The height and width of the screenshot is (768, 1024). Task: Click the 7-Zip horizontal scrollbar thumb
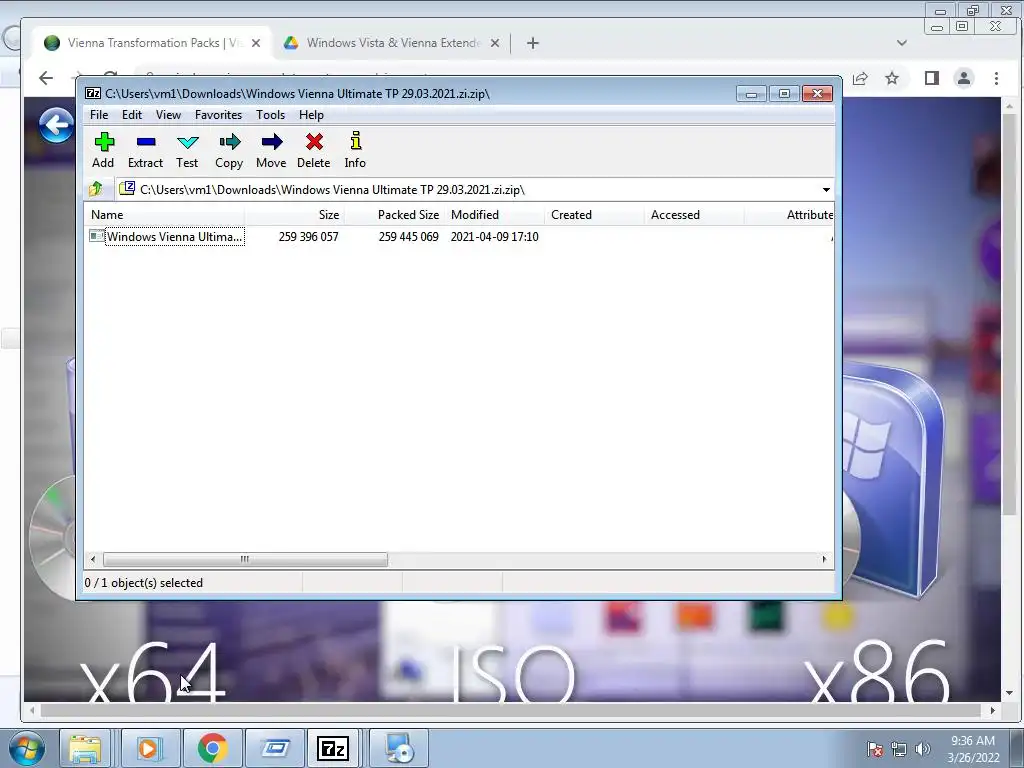click(245, 560)
